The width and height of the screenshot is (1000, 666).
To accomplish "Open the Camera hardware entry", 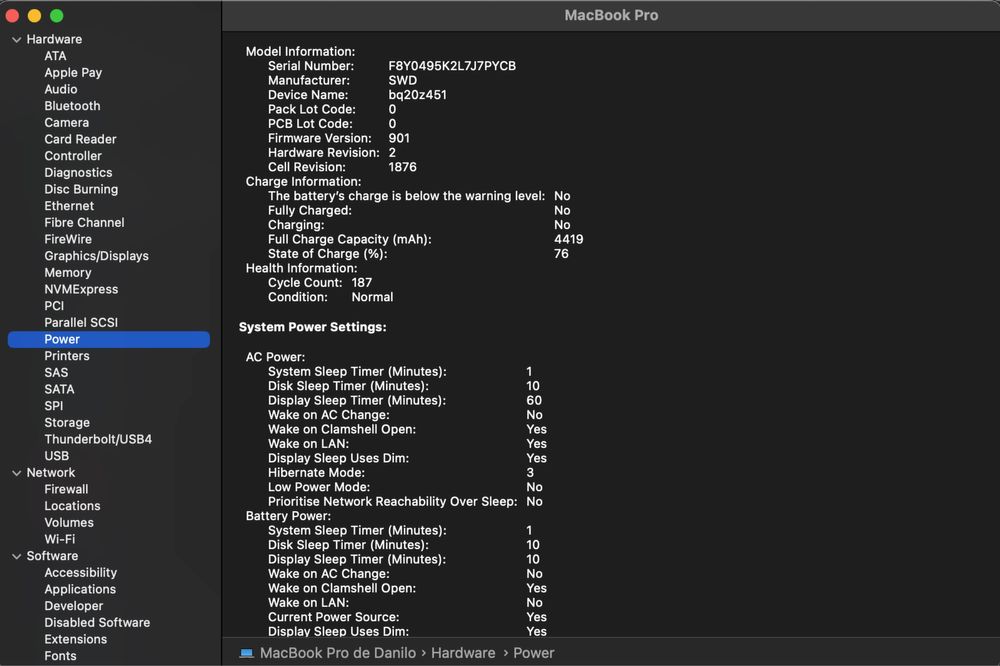I will point(66,122).
